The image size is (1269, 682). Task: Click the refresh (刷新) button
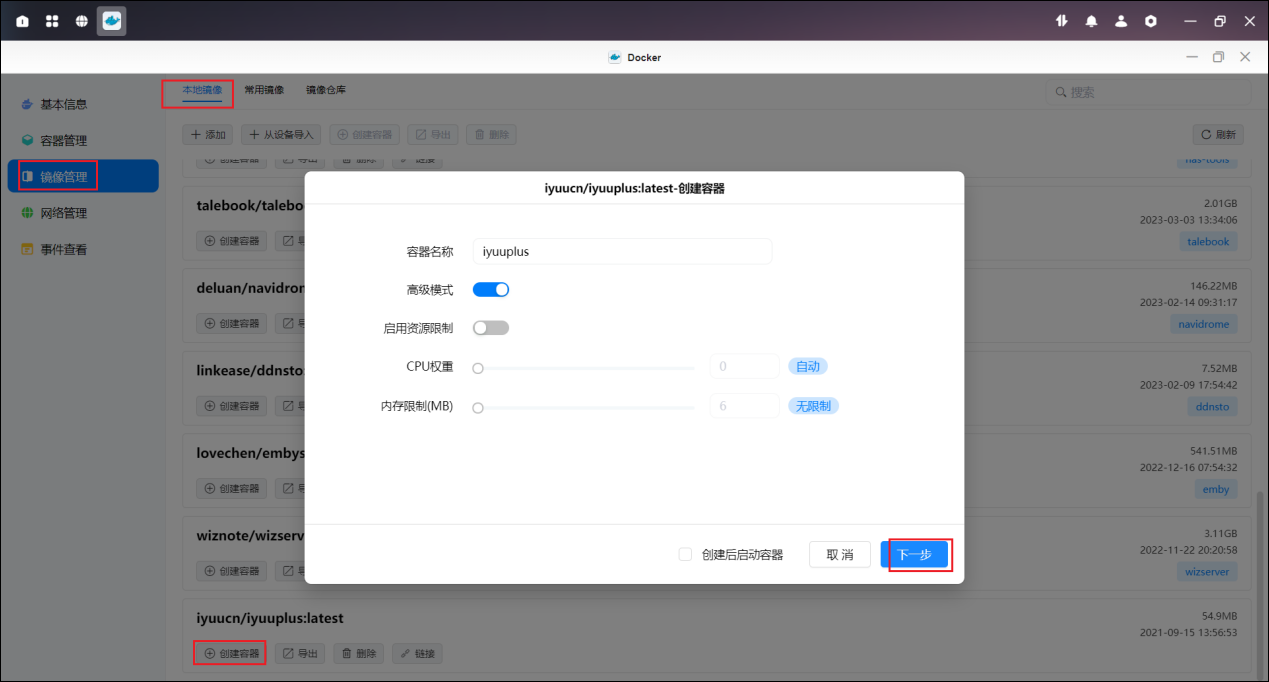coord(1217,135)
